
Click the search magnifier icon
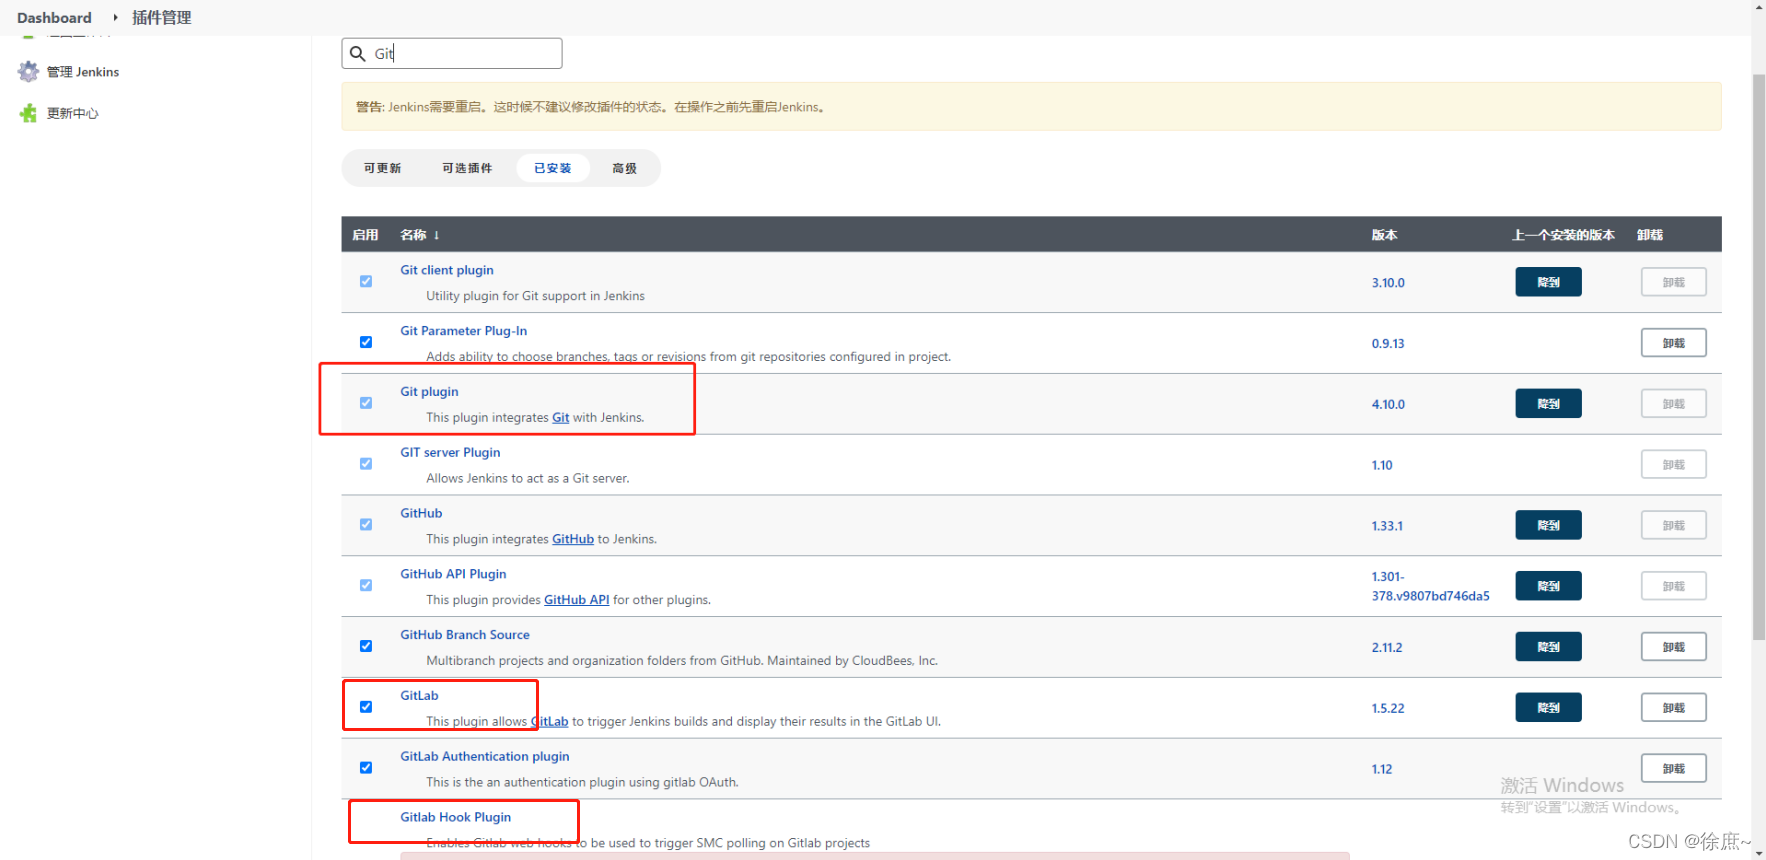357,54
